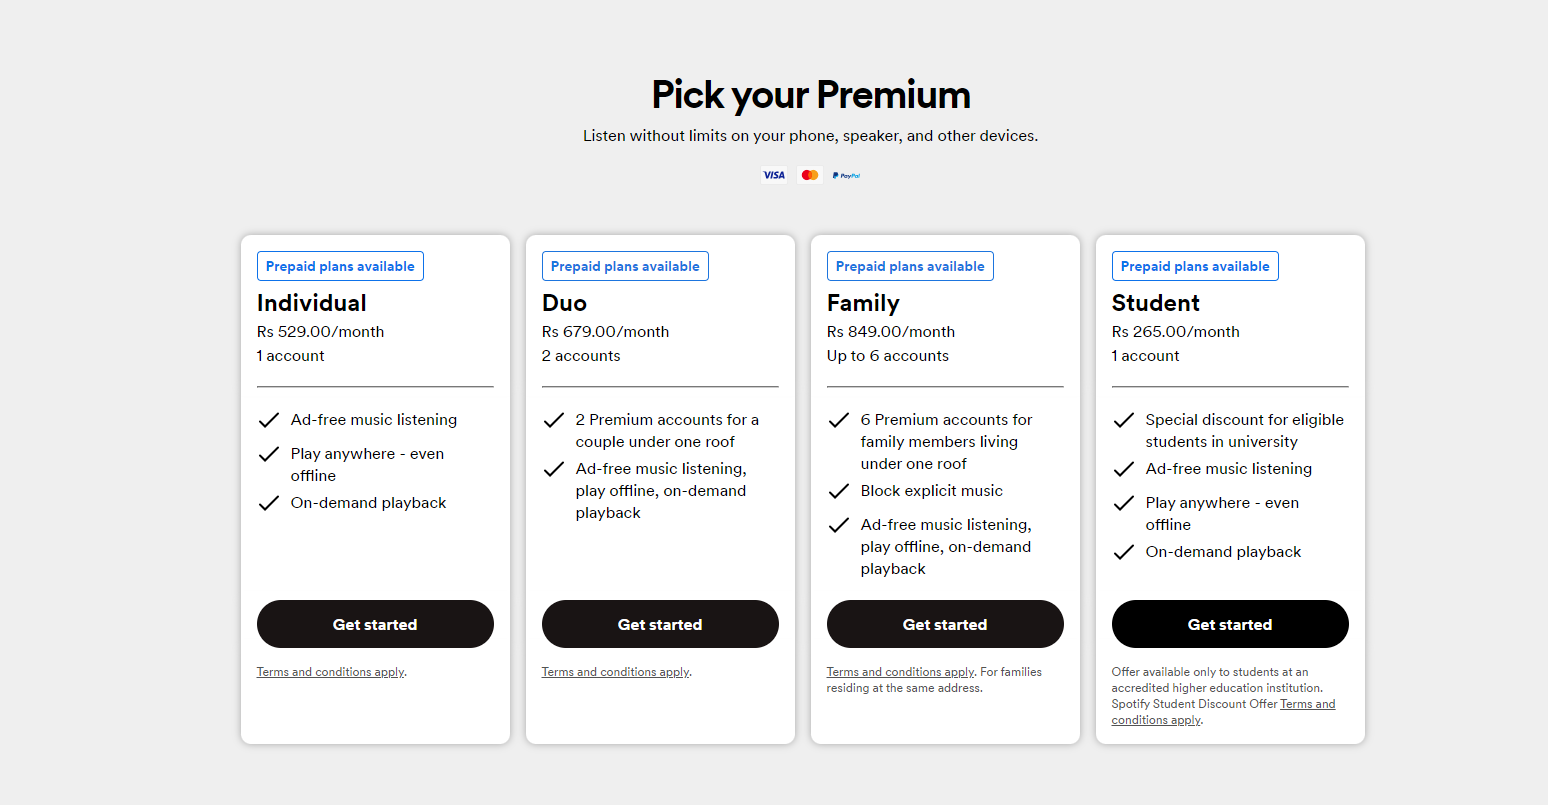Viewport: 1548px width, 805px height.
Task: Open Terms and conditions under Duo plan
Action: 616,672
